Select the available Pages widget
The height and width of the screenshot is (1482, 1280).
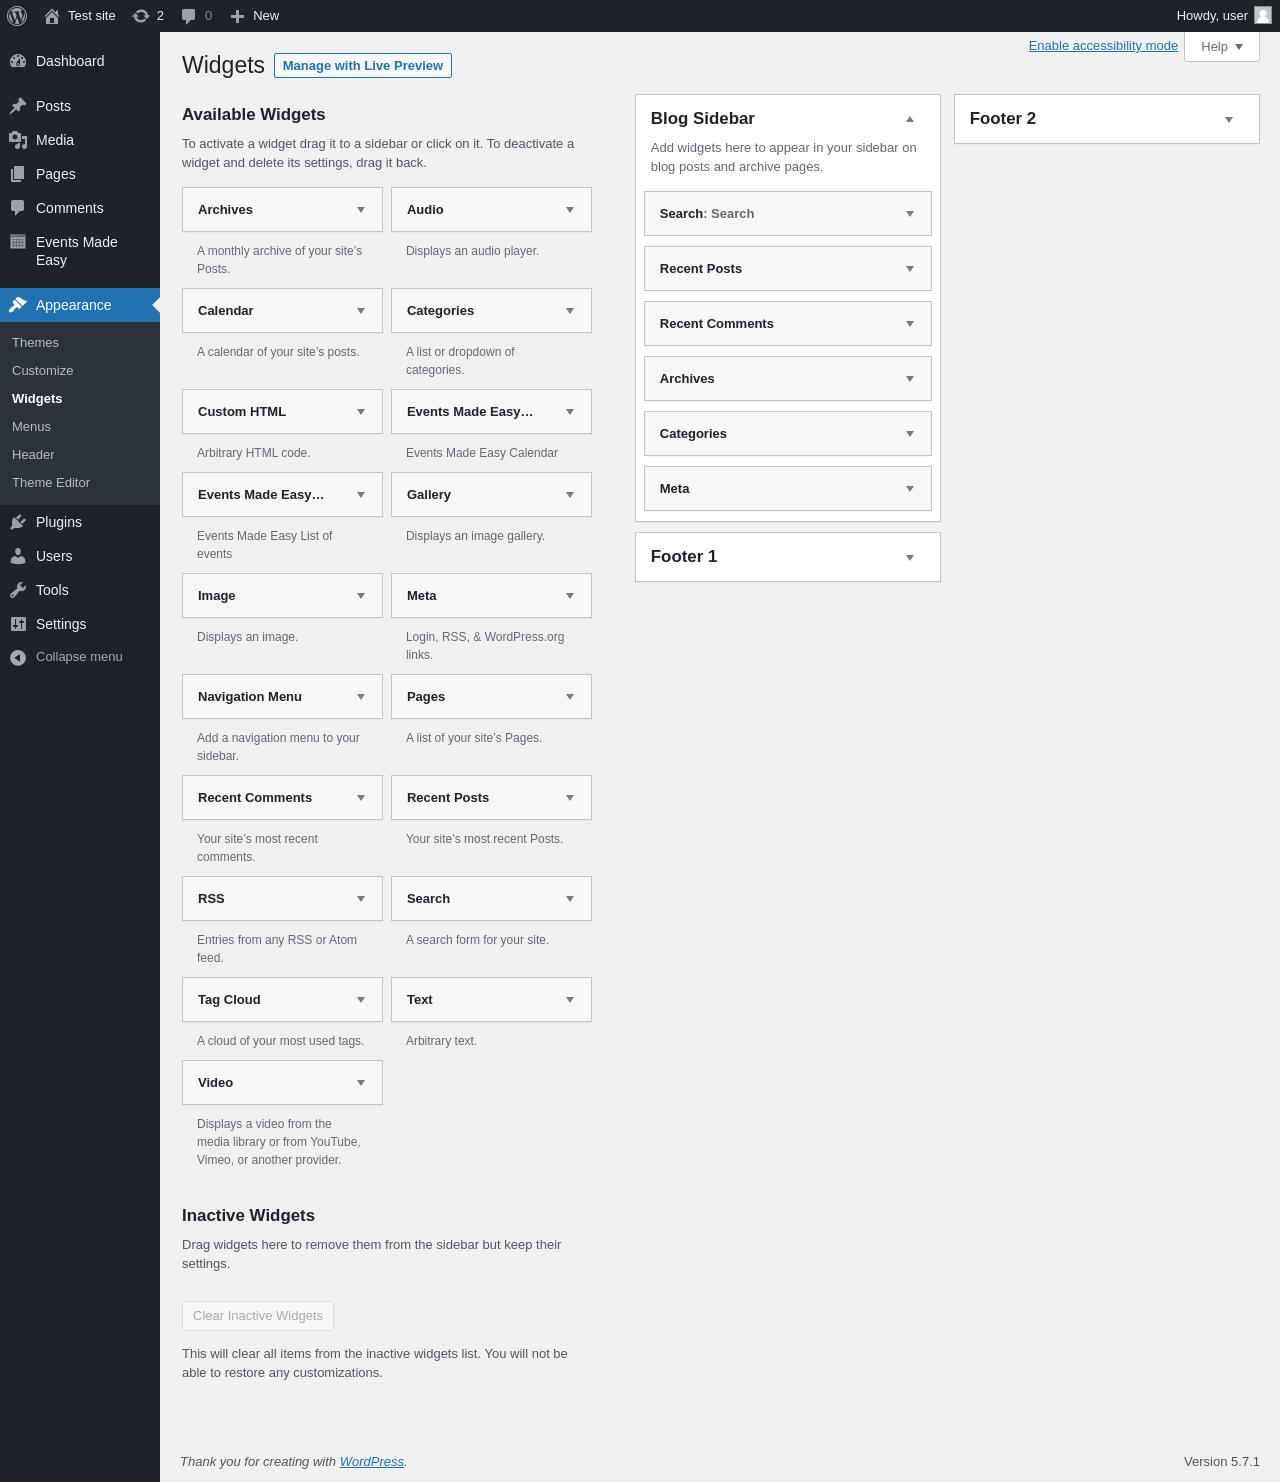click(x=491, y=697)
